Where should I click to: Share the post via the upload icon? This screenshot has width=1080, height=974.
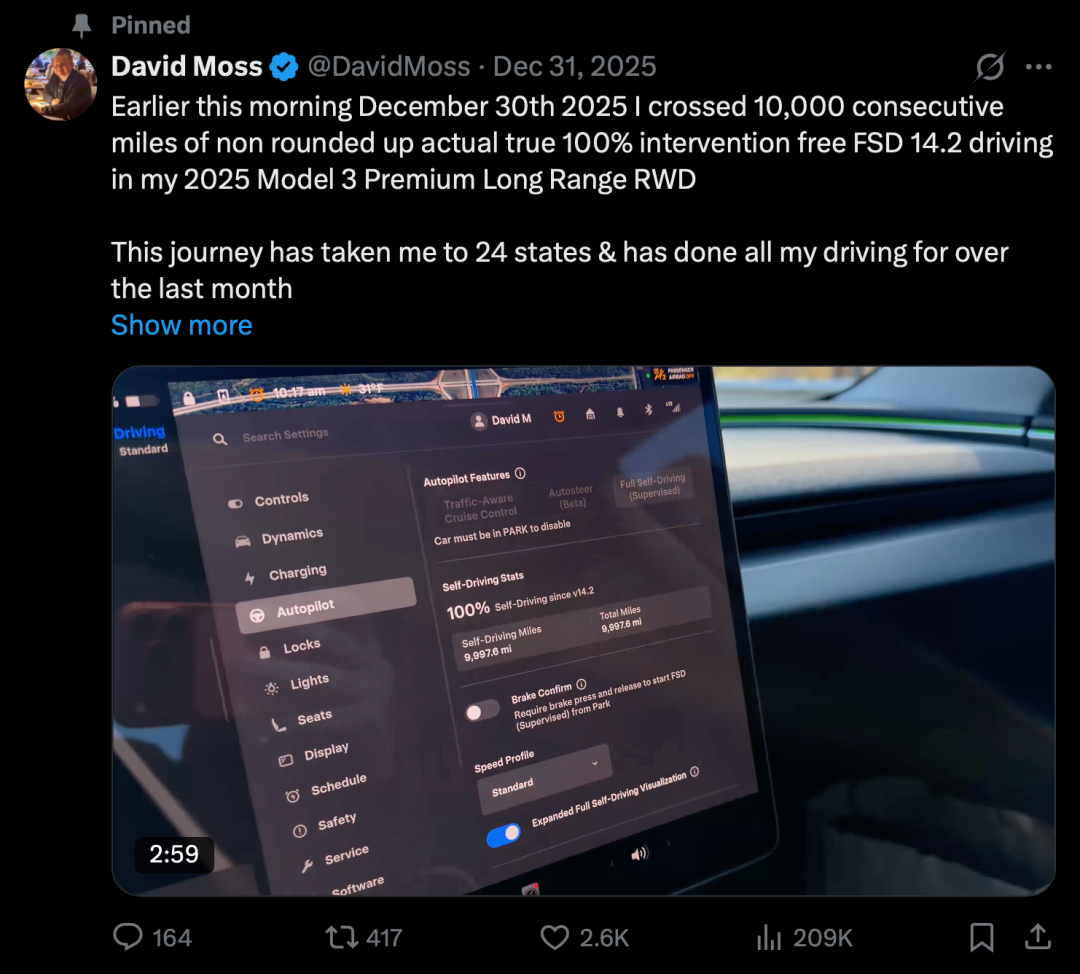pos(1038,937)
